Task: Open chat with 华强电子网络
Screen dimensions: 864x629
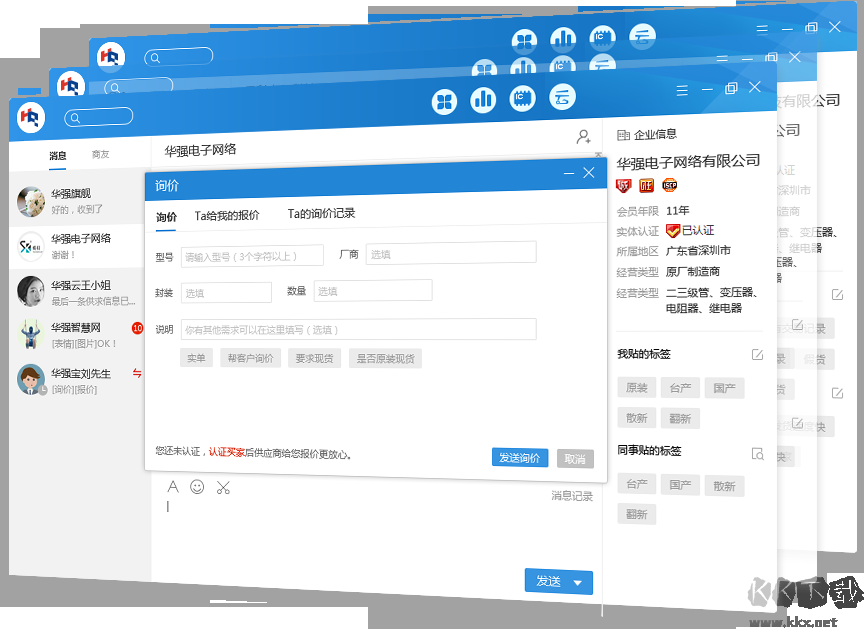Action: (77, 246)
